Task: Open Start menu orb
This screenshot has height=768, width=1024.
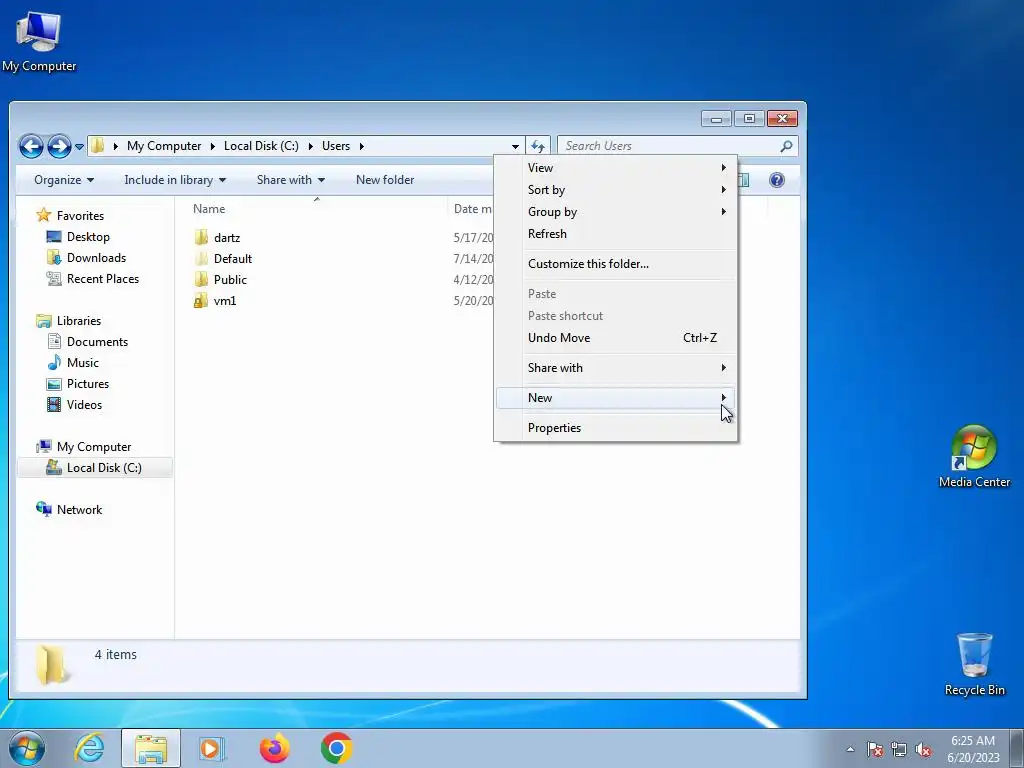Action: (27, 748)
